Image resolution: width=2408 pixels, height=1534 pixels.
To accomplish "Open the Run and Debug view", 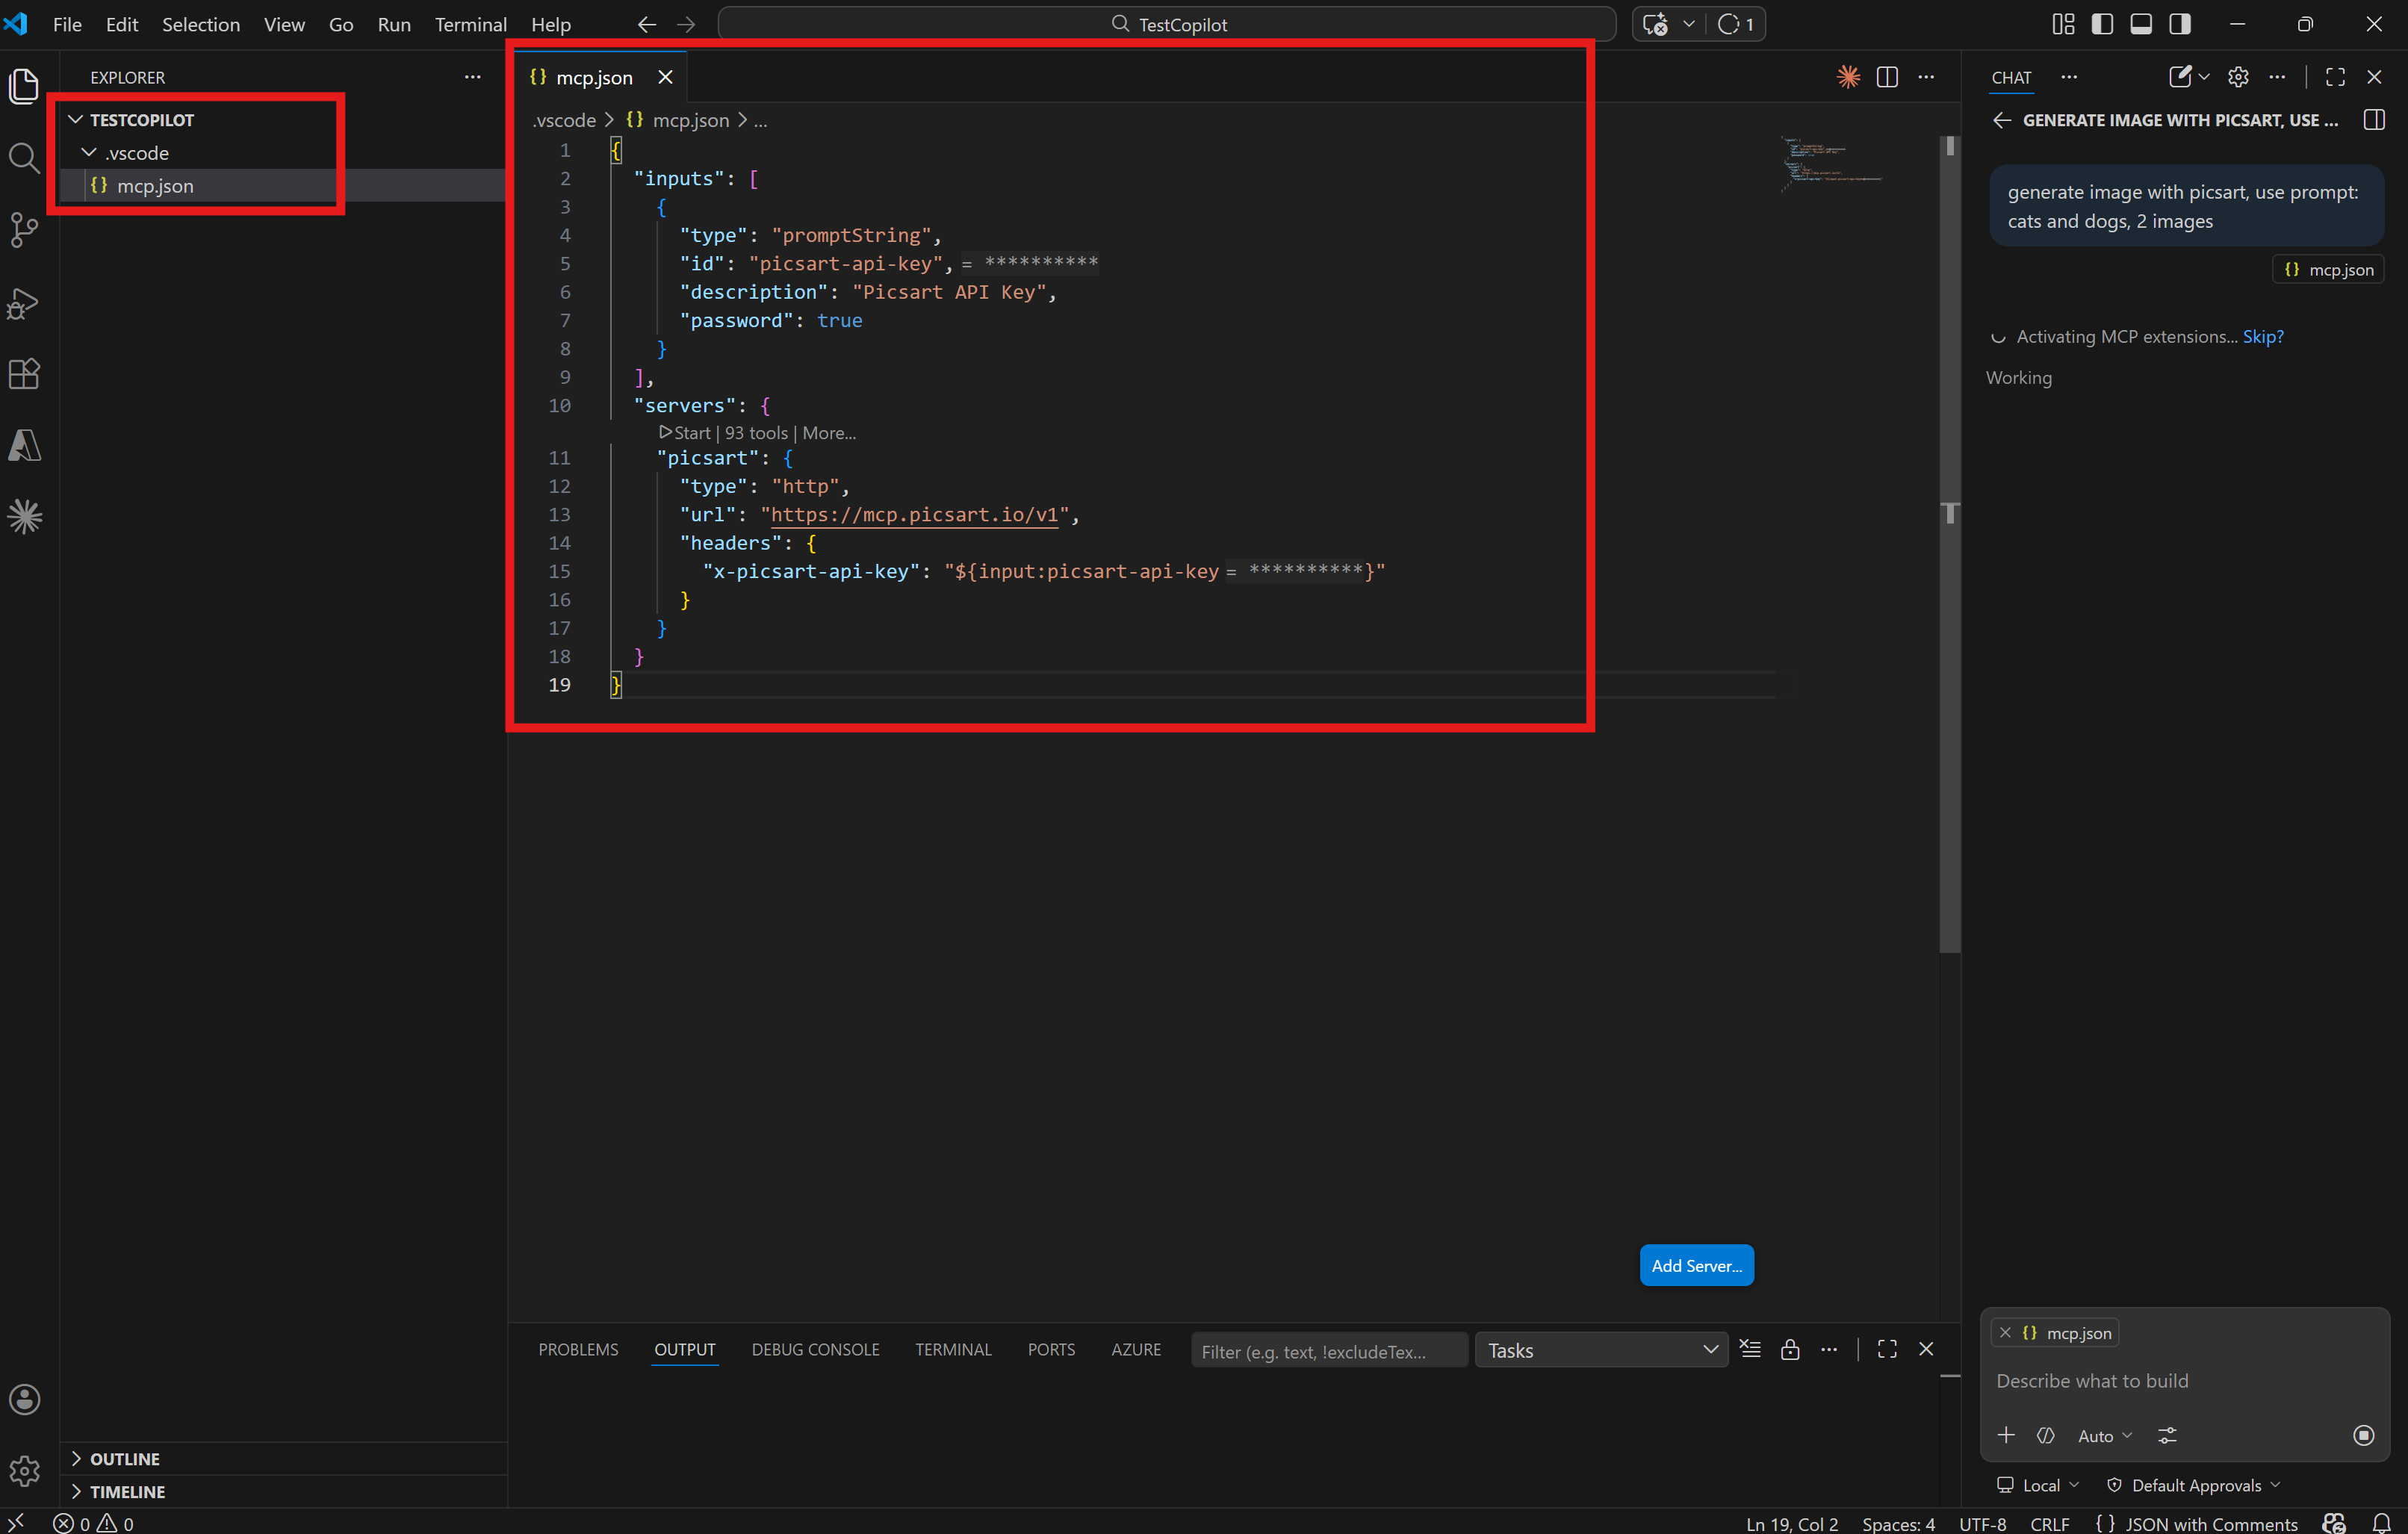I will point(24,303).
